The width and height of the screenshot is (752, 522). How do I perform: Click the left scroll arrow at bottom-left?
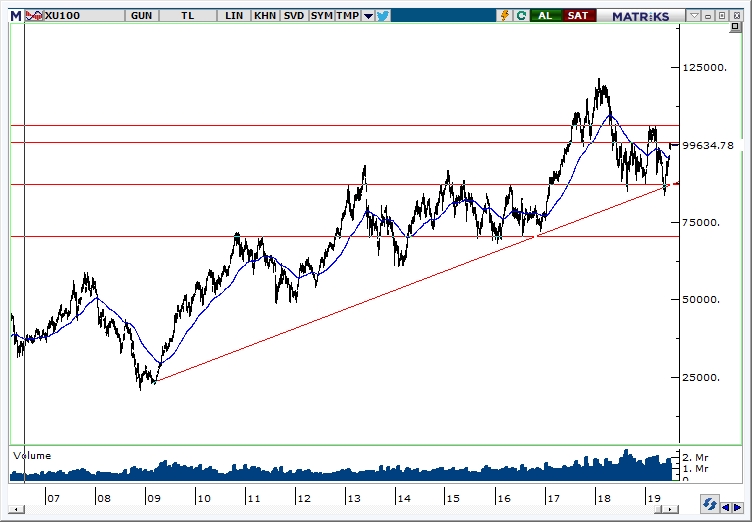point(16,510)
